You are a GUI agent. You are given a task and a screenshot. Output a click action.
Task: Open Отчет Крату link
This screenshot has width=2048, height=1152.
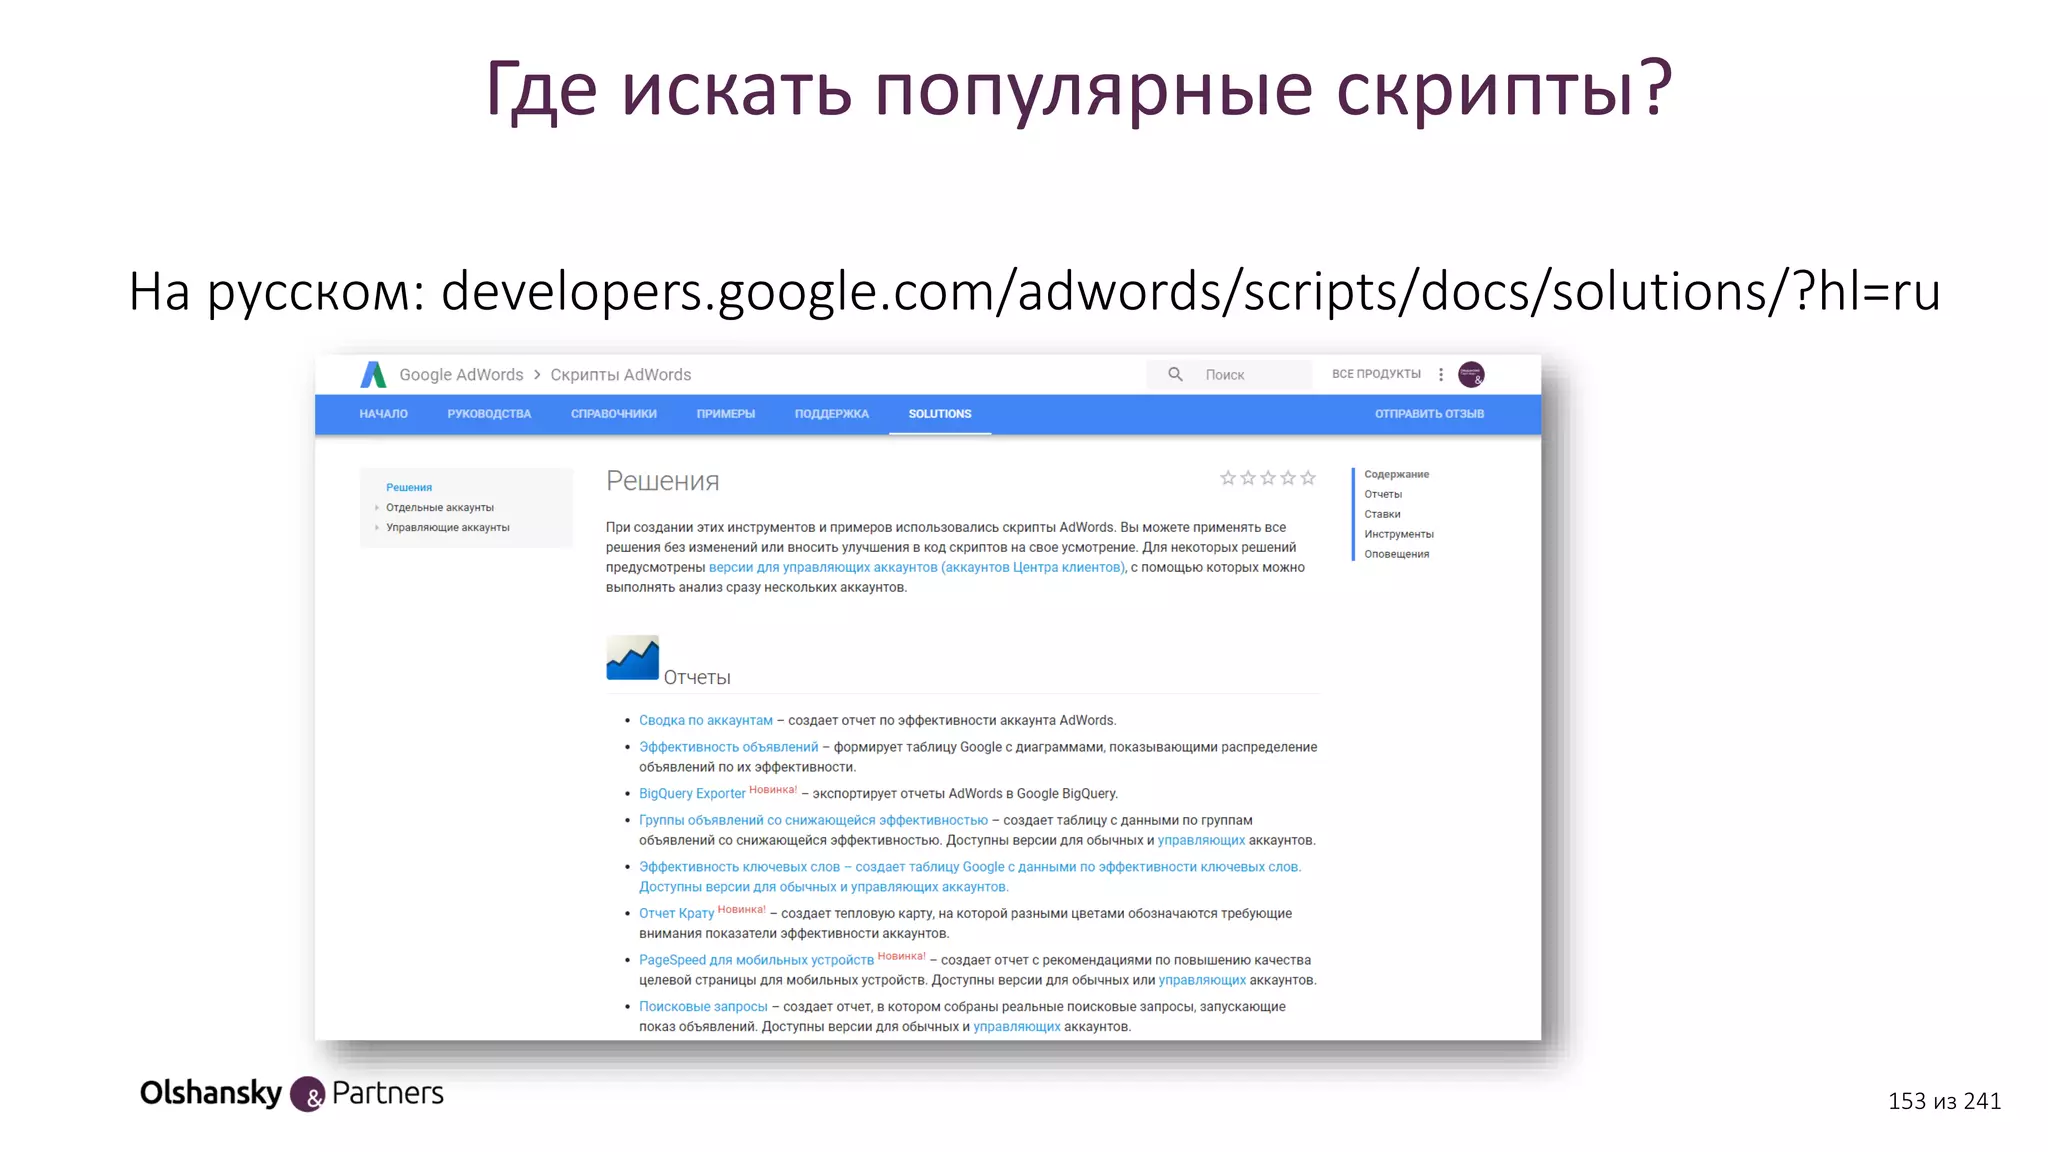677,914
